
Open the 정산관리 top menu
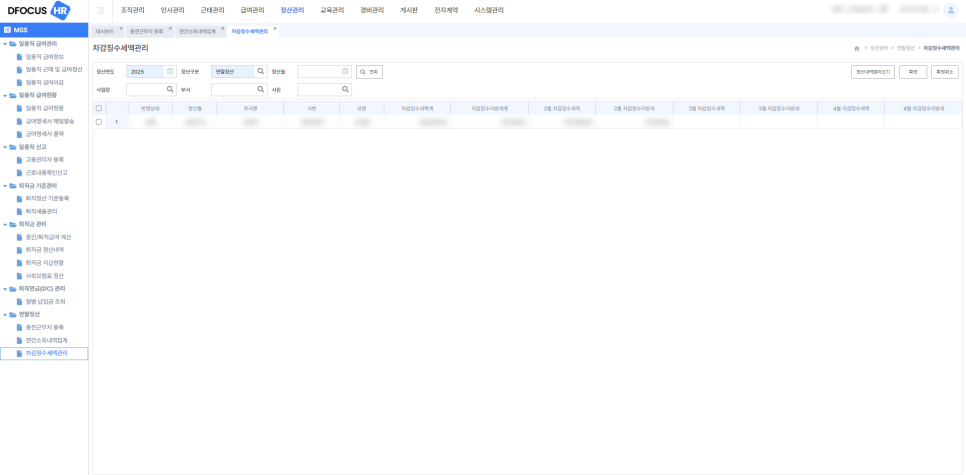point(292,10)
